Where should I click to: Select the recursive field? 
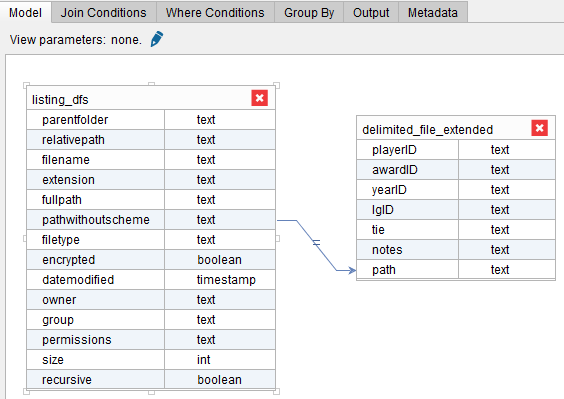click(96, 380)
